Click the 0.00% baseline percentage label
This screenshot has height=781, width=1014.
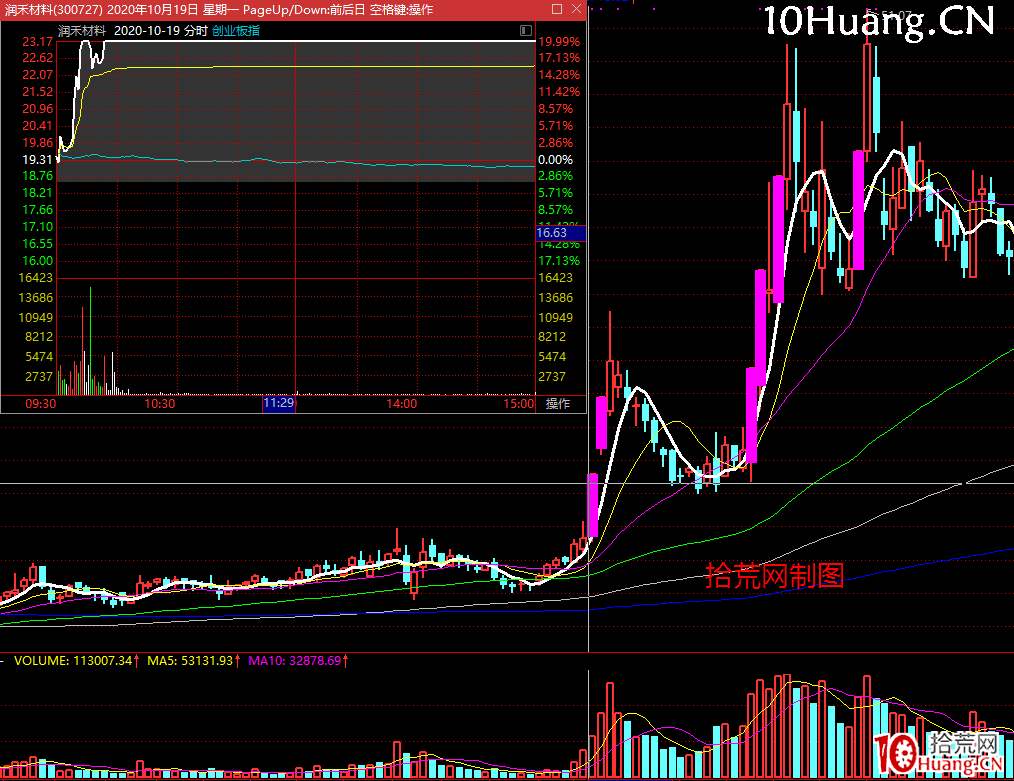556,159
